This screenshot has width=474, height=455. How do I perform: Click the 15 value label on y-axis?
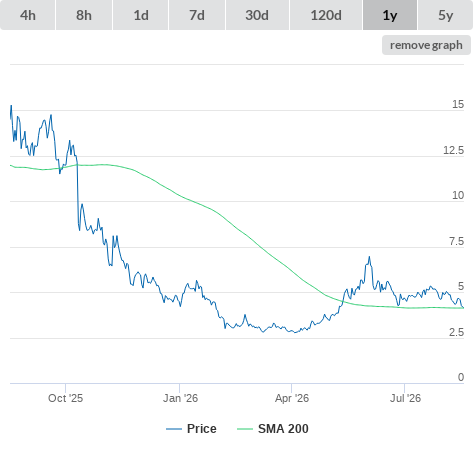(458, 104)
